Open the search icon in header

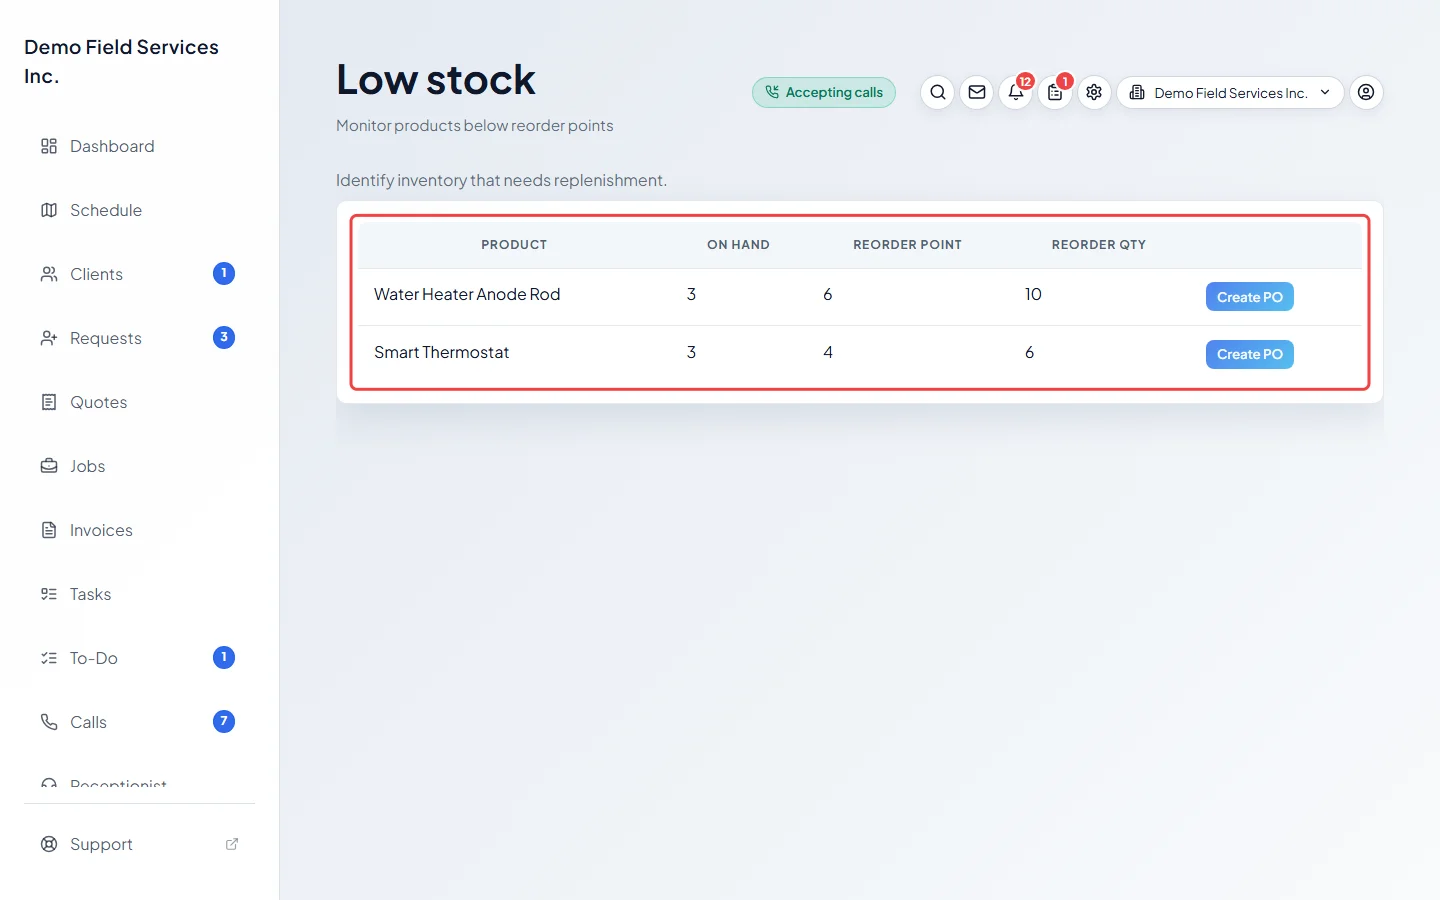coord(937,92)
